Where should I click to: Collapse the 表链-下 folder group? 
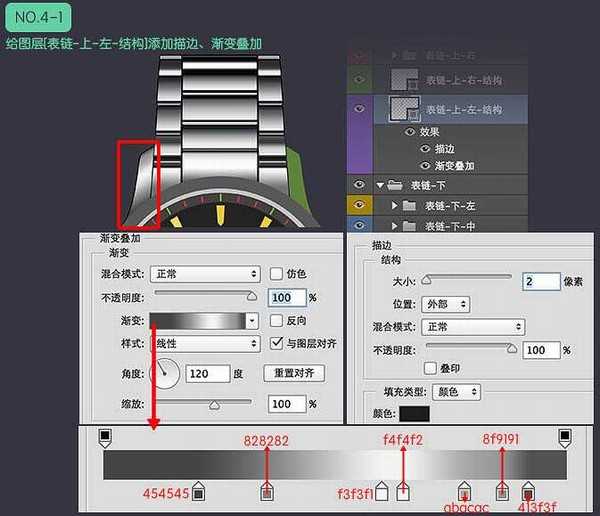tap(379, 185)
